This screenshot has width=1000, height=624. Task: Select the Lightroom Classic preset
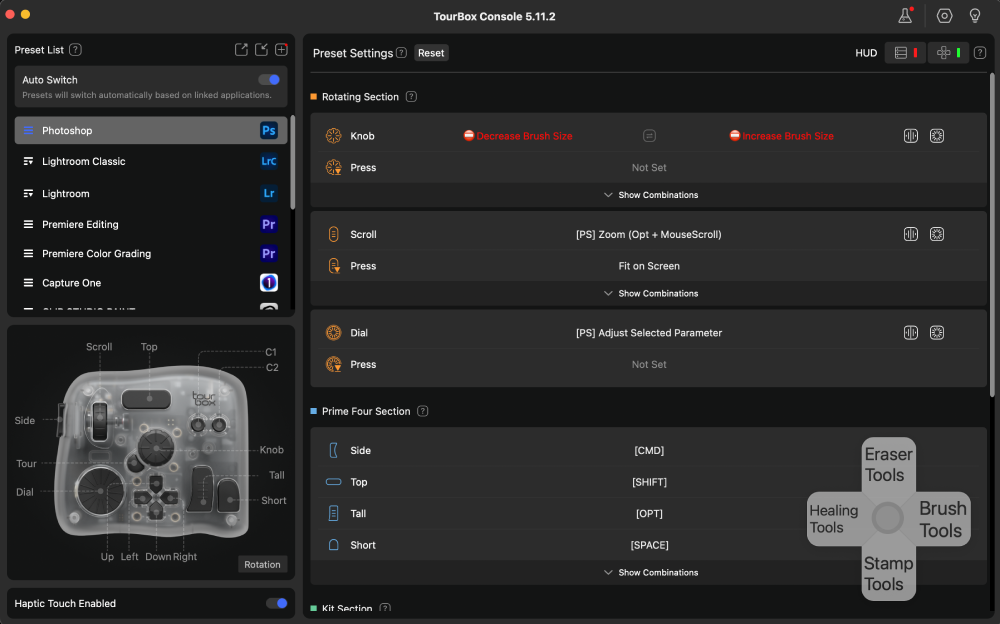(151, 161)
